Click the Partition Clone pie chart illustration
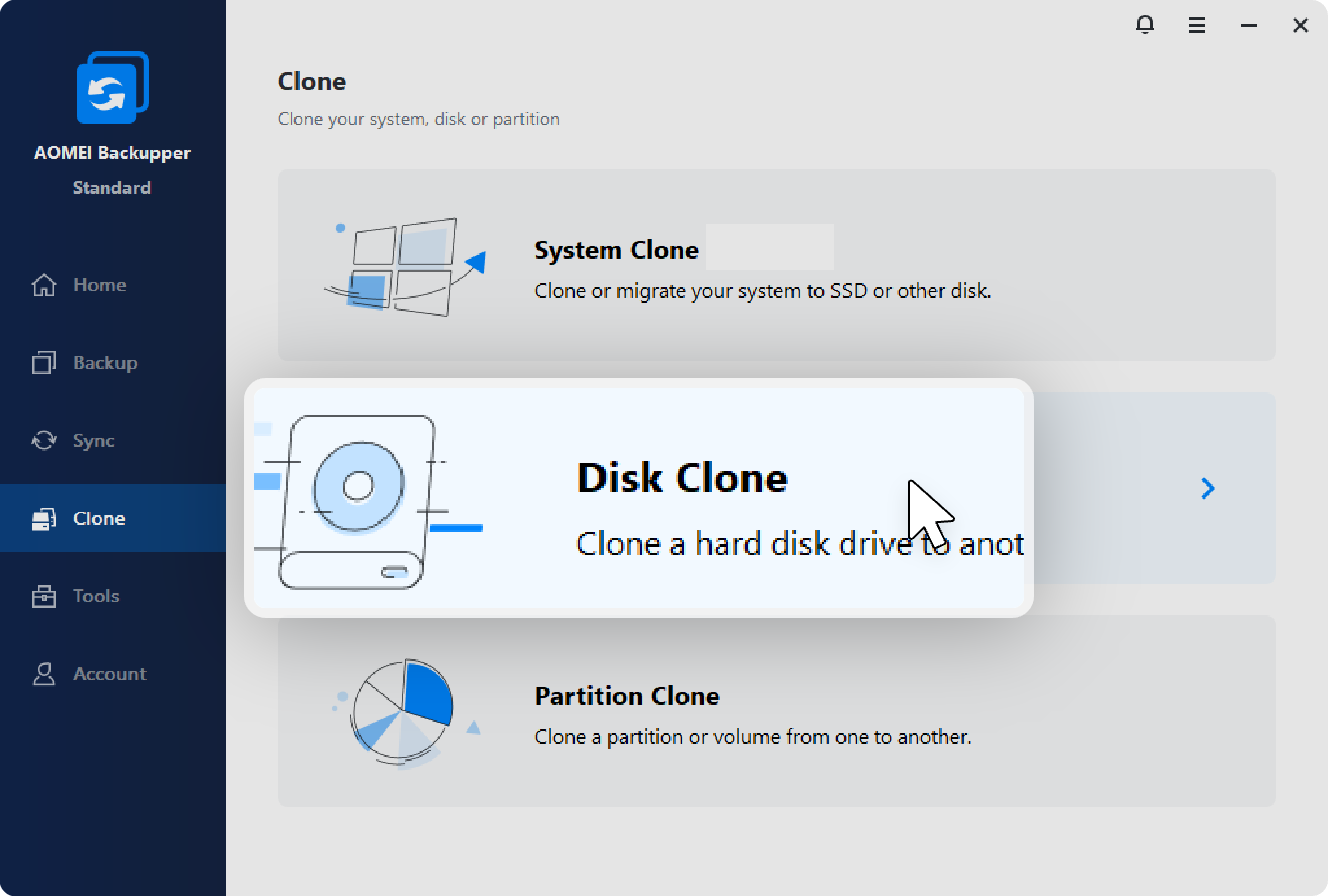The width and height of the screenshot is (1328, 896). [402, 712]
